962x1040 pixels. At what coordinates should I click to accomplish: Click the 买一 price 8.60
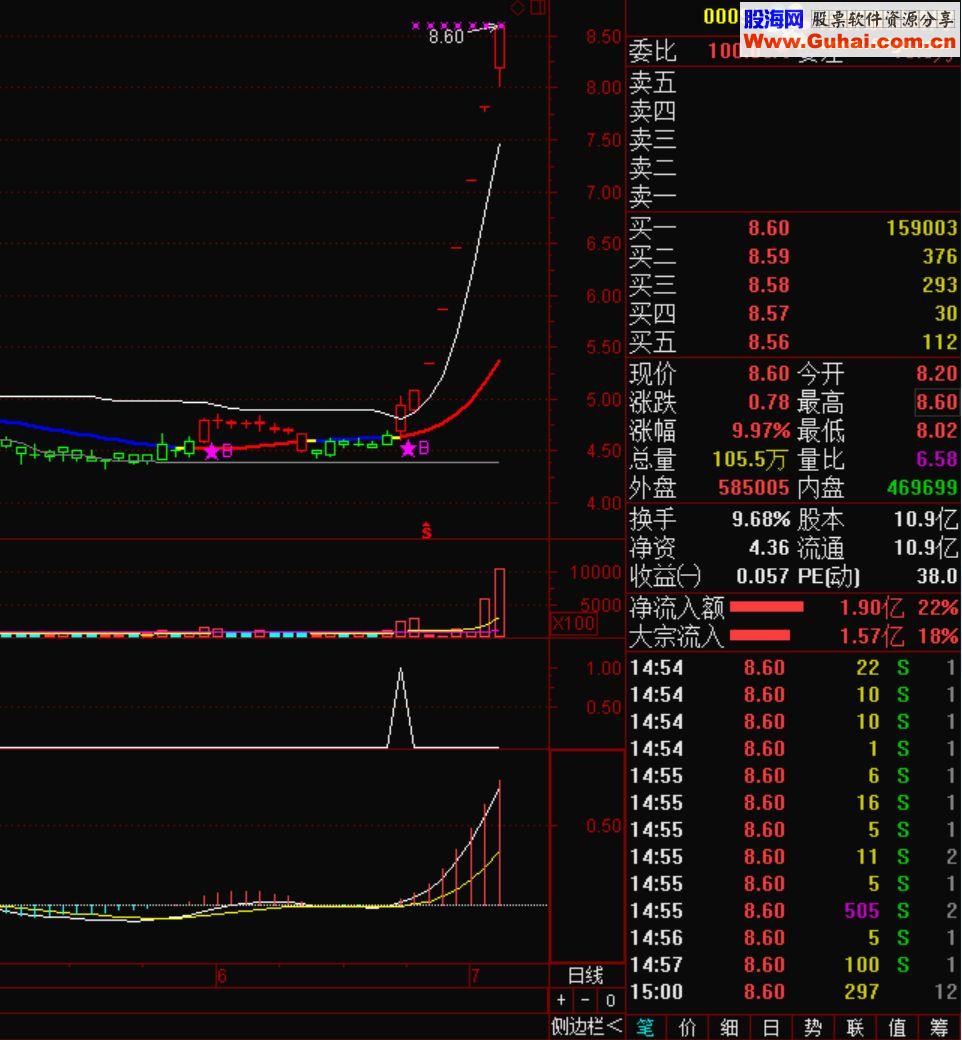pyautogui.click(x=769, y=228)
